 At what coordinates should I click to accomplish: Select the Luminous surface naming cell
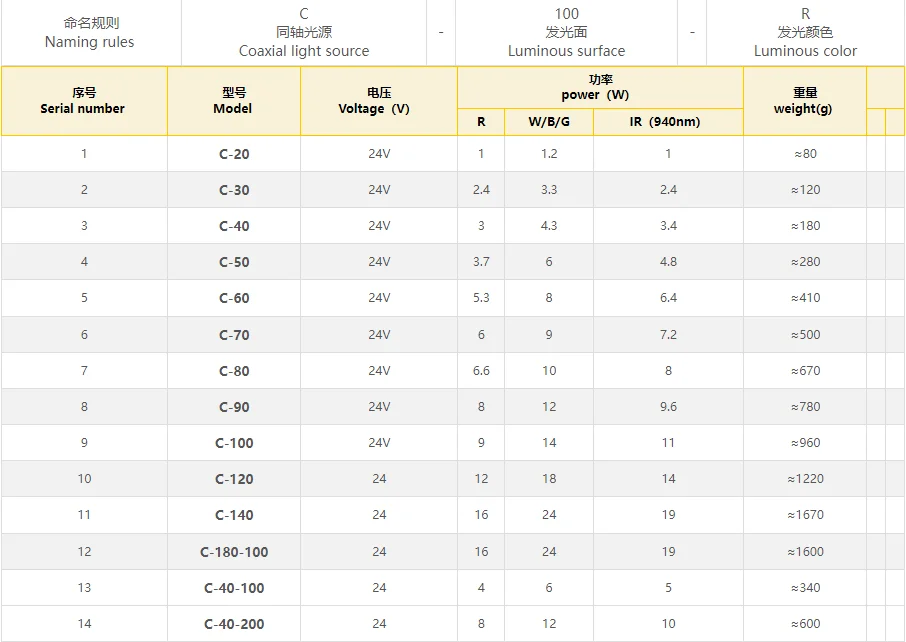566,33
